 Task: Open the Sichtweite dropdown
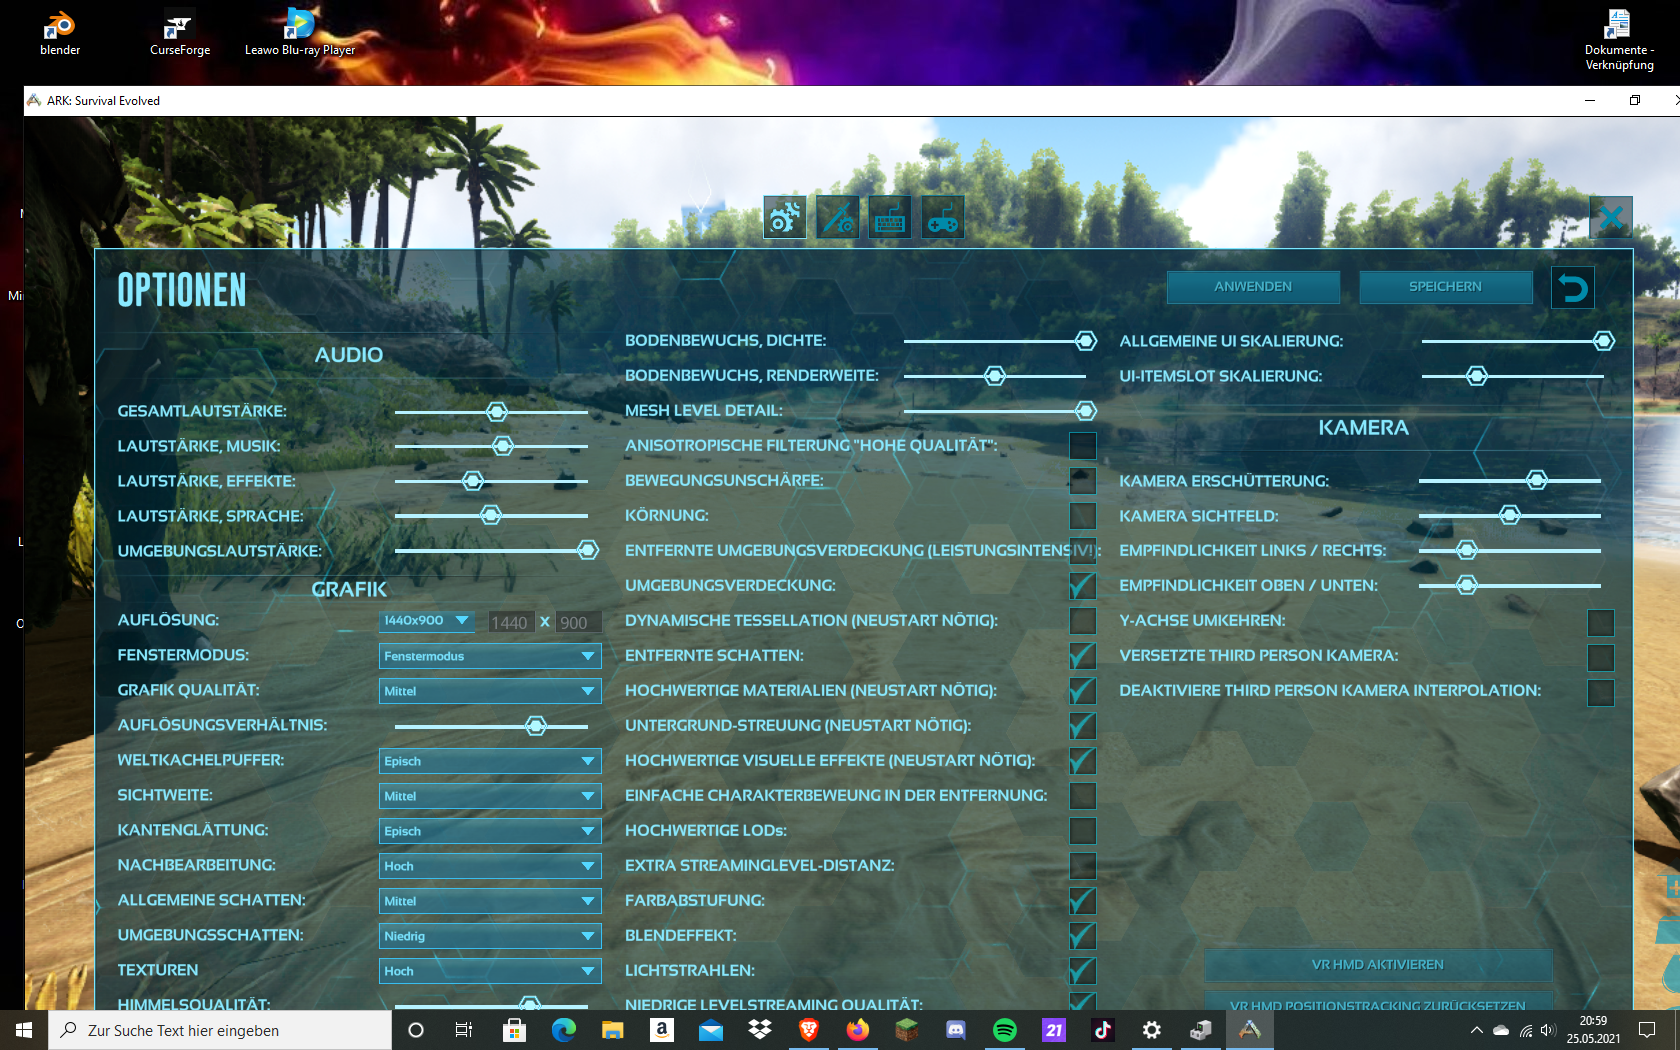490,796
